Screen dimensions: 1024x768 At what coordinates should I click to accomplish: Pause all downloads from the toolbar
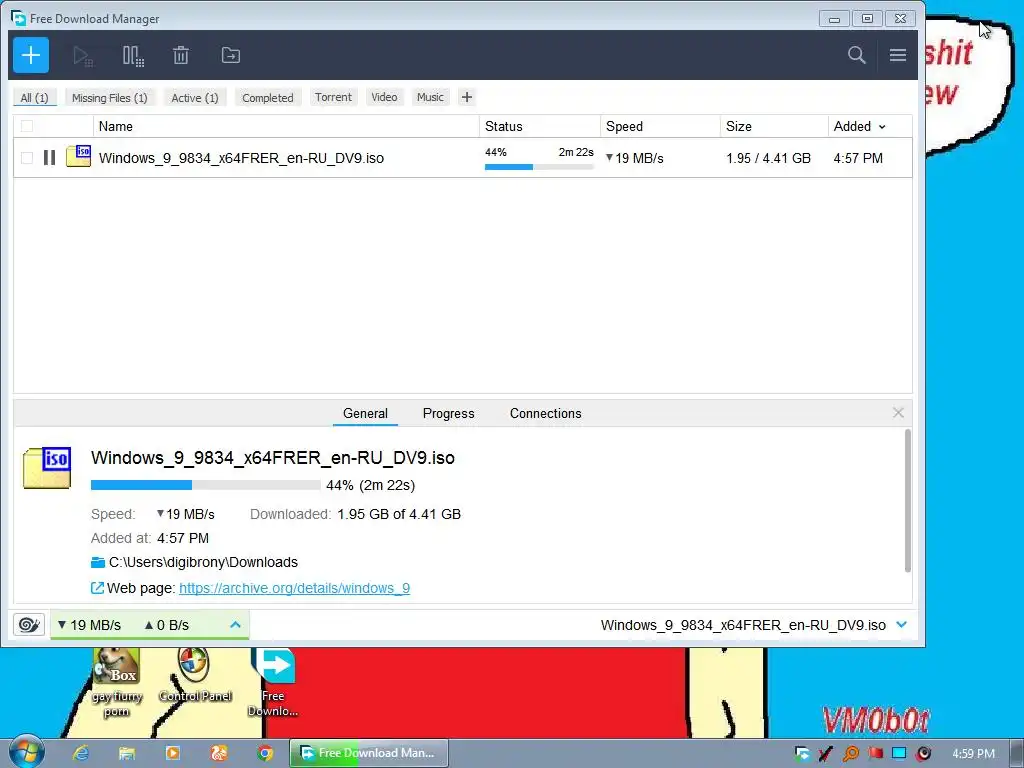[x=133, y=56]
